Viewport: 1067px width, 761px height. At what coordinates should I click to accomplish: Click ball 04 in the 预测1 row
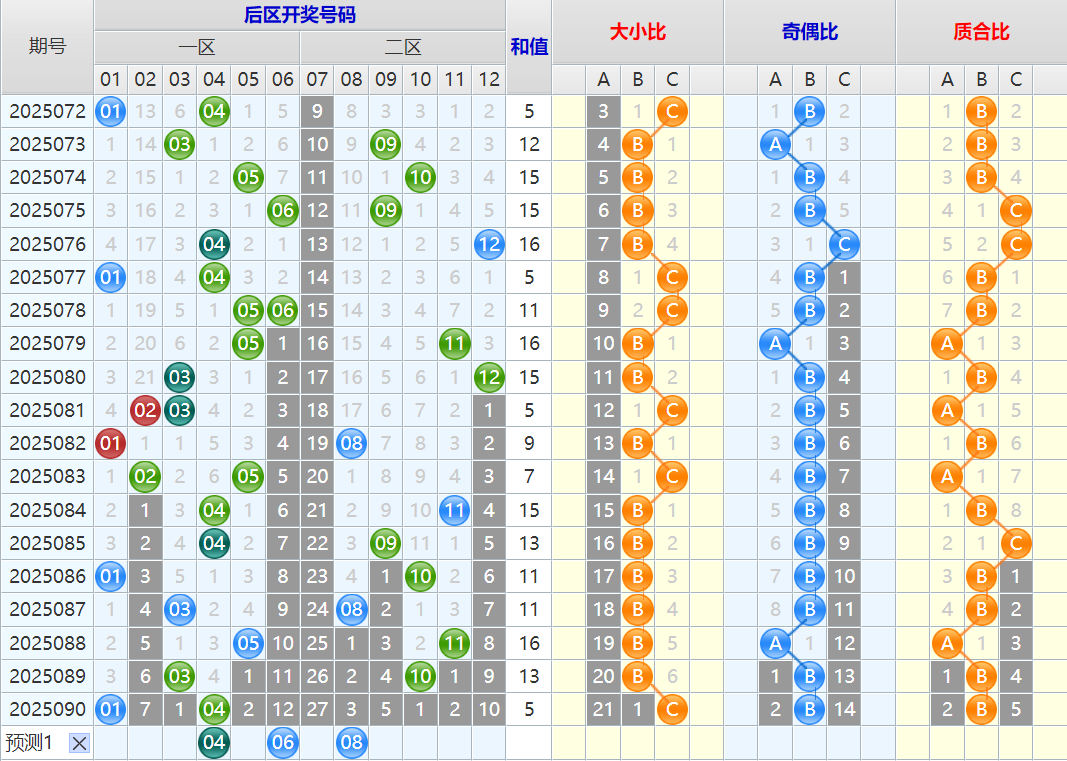pos(214,743)
